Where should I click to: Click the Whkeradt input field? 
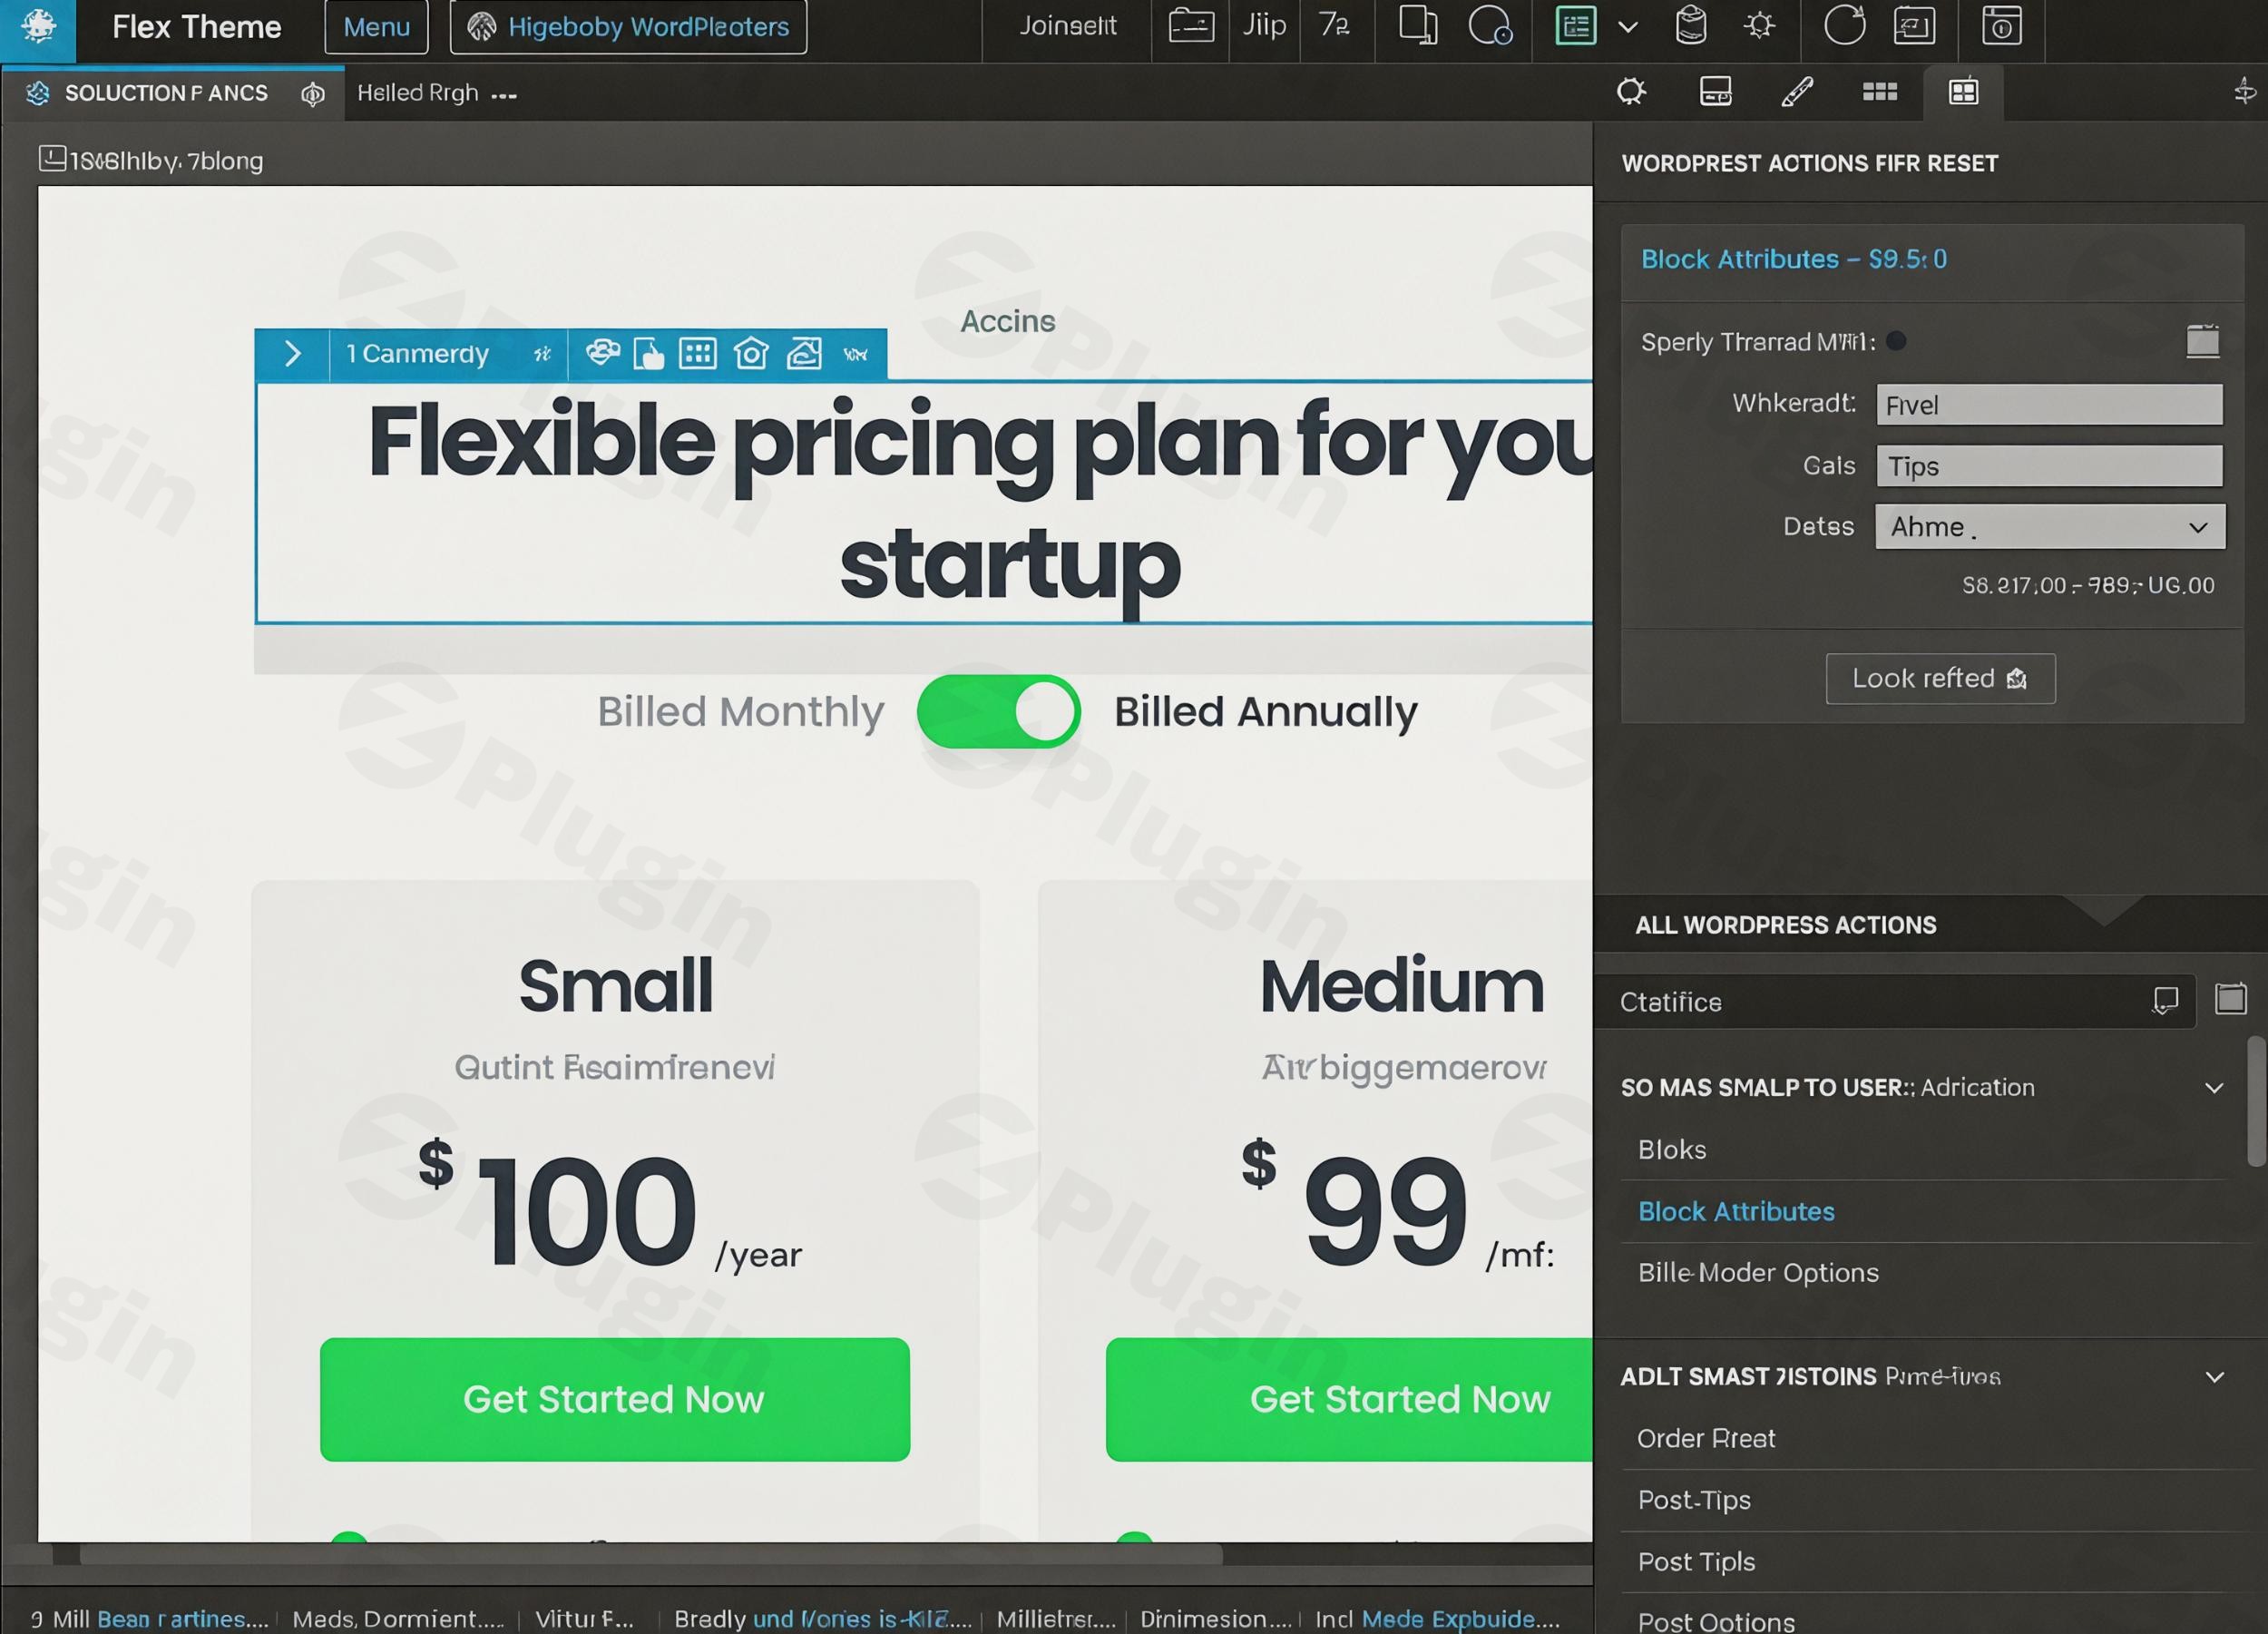[x=2049, y=404]
